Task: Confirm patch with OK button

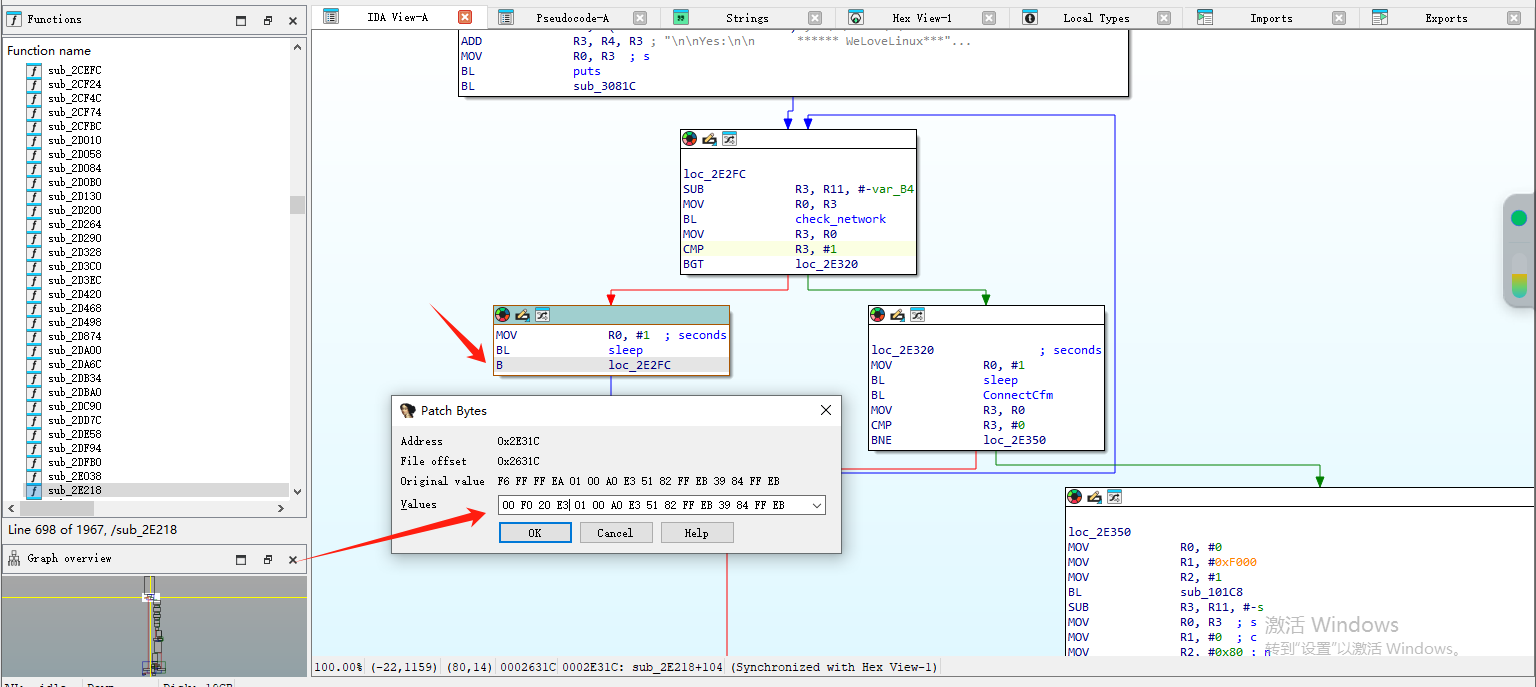Action: coord(535,533)
